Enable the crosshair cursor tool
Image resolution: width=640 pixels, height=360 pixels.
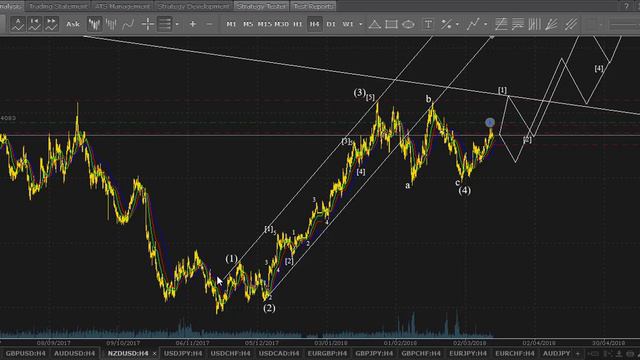pos(147,24)
